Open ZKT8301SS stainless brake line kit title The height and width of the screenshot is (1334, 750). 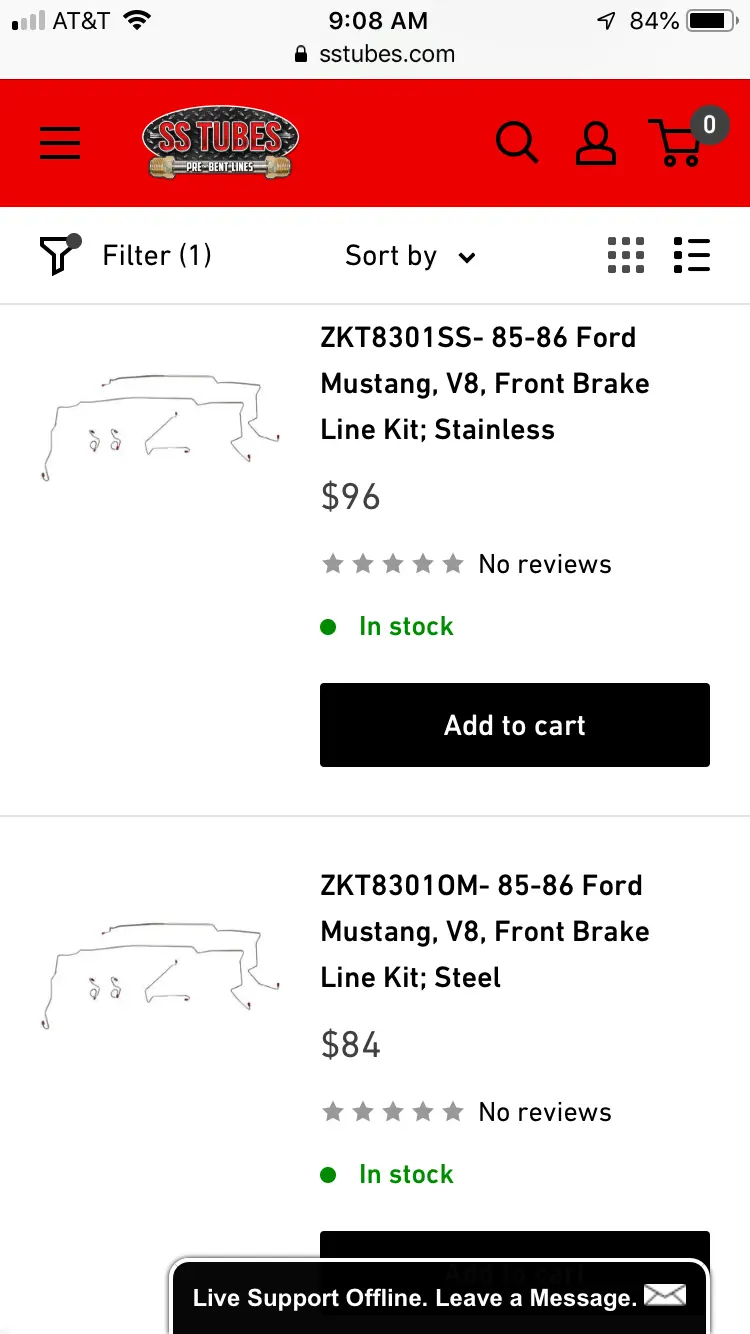click(485, 383)
